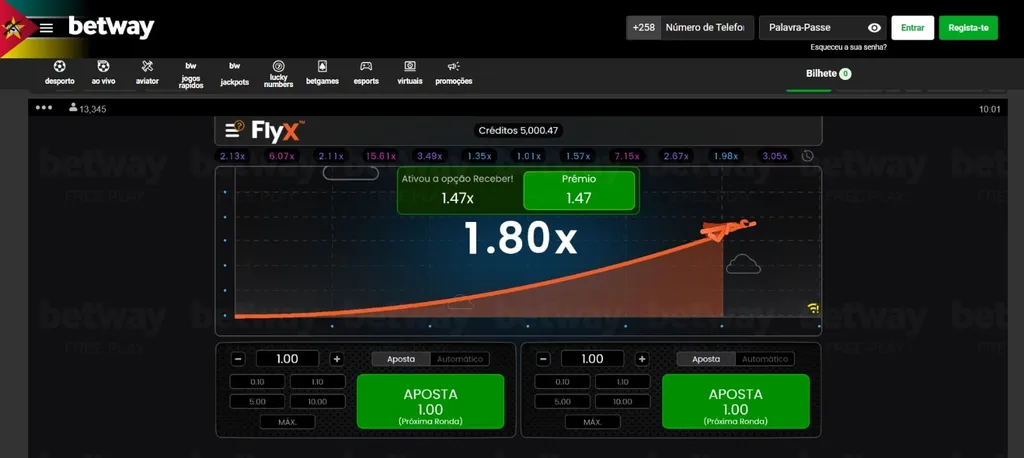
Task: Click MÁX. in the first bet panel
Action: click(287, 422)
